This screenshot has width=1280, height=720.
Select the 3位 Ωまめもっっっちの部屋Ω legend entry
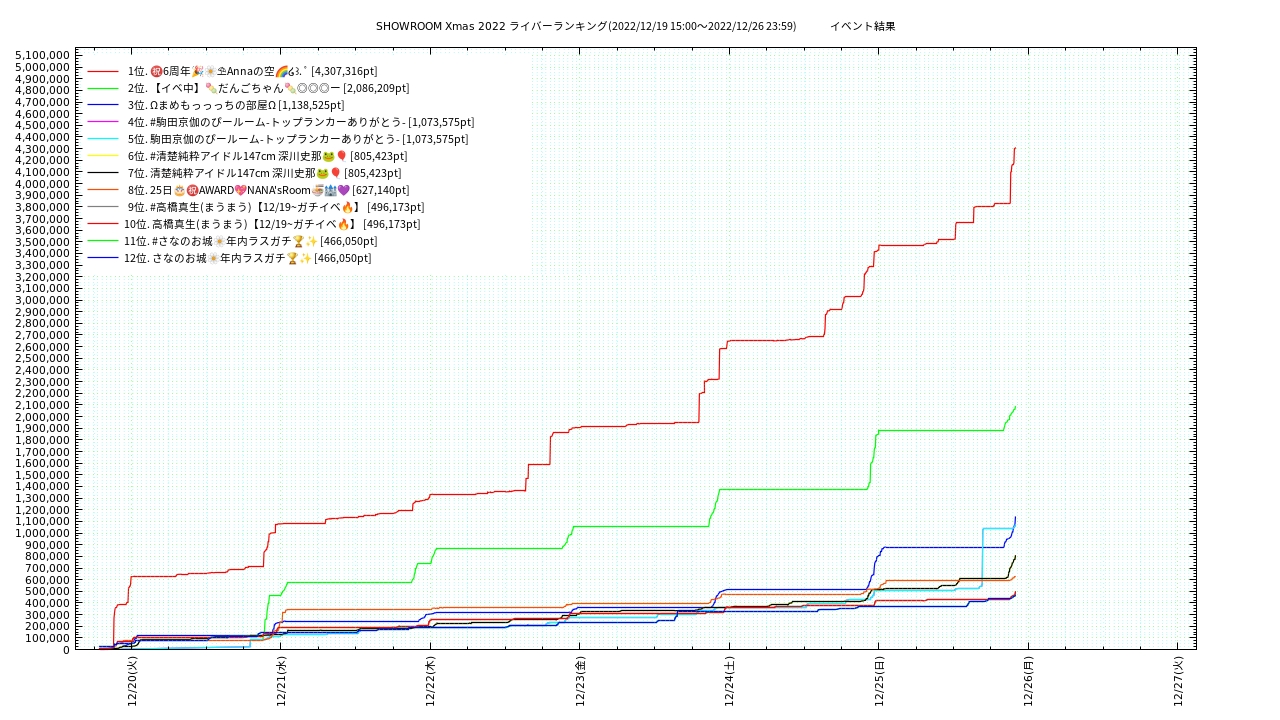pyautogui.click(x=236, y=106)
